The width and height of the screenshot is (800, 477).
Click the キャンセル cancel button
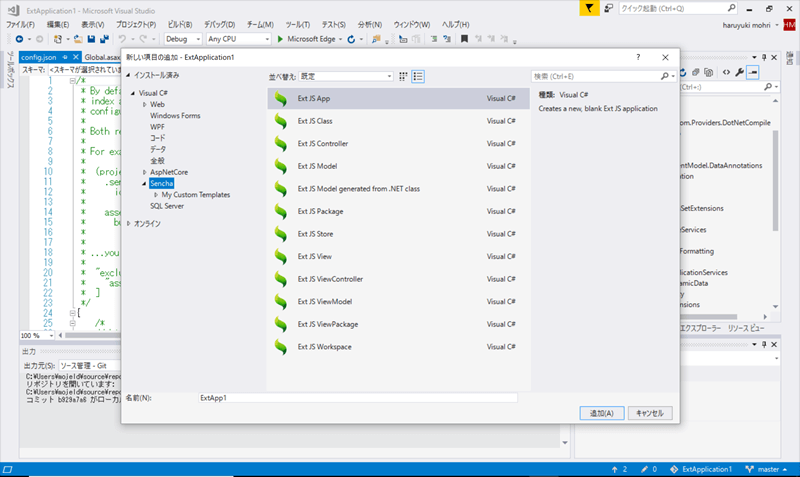tap(649, 413)
